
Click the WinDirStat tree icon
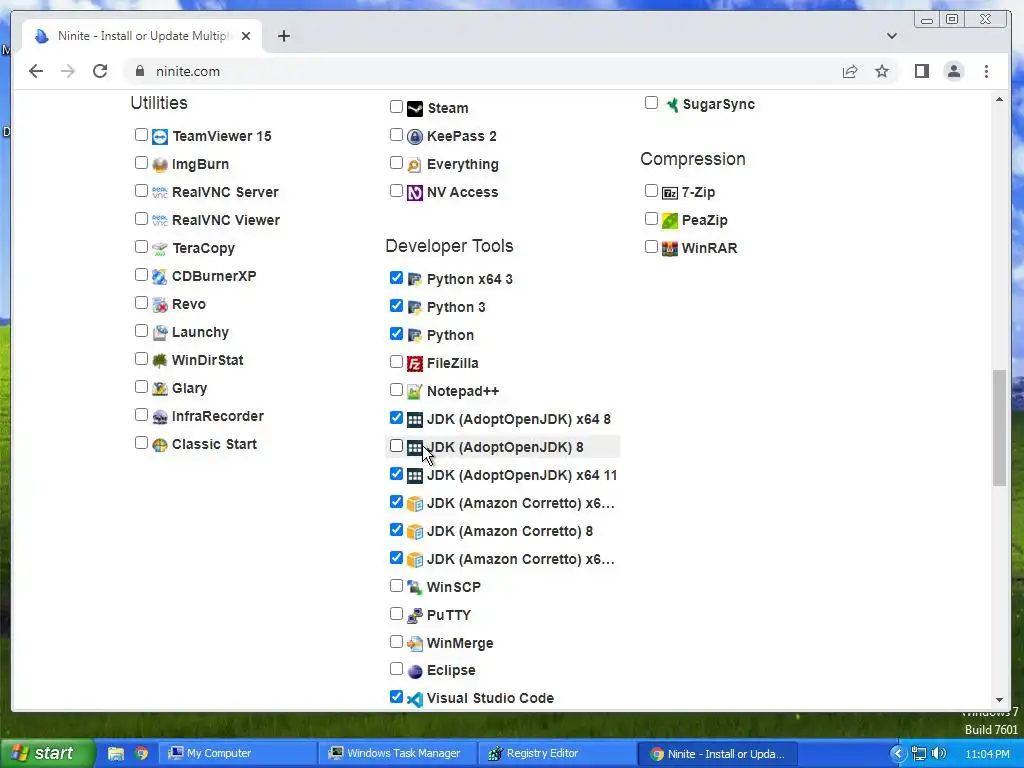[x=160, y=360]
